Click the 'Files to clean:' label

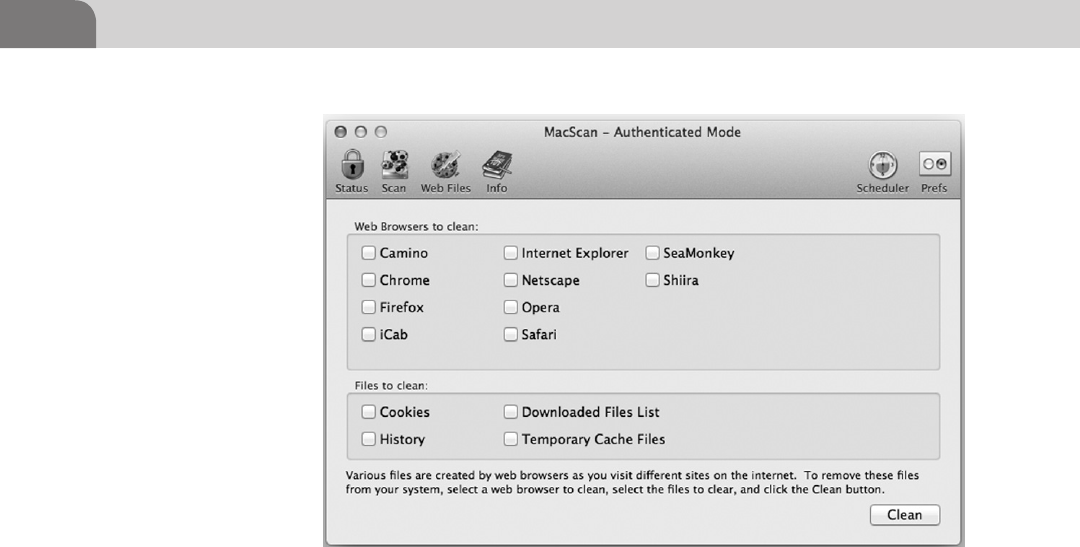pos(391,385)
